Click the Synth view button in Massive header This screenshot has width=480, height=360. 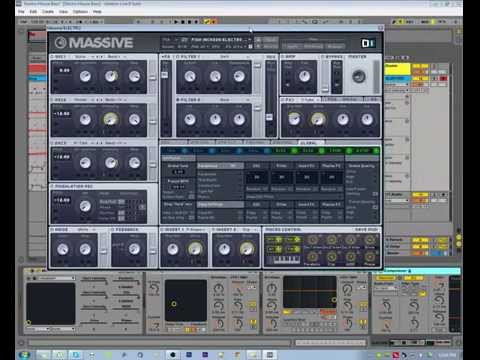[293, 46]
